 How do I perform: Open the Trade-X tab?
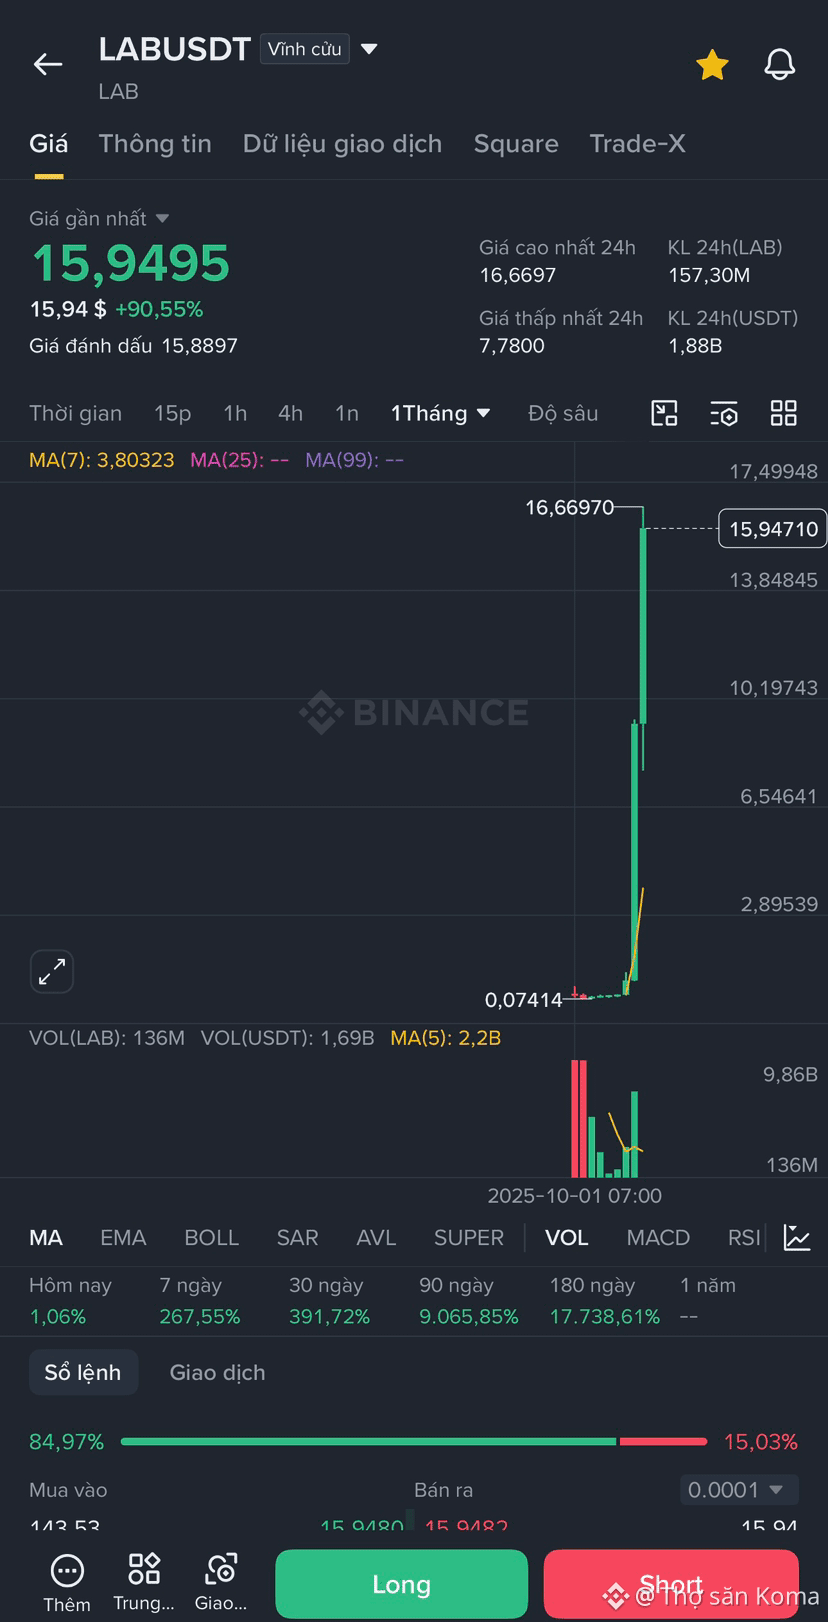click(637, 144)
